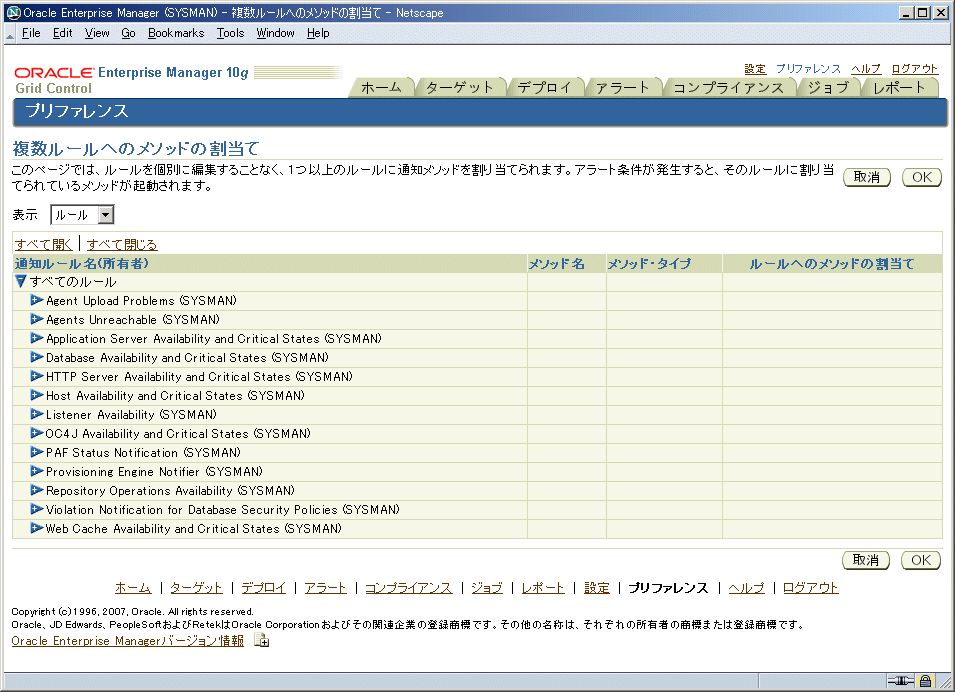Open the File menu
The image size is (955, 692).
[x=30, y=33]
